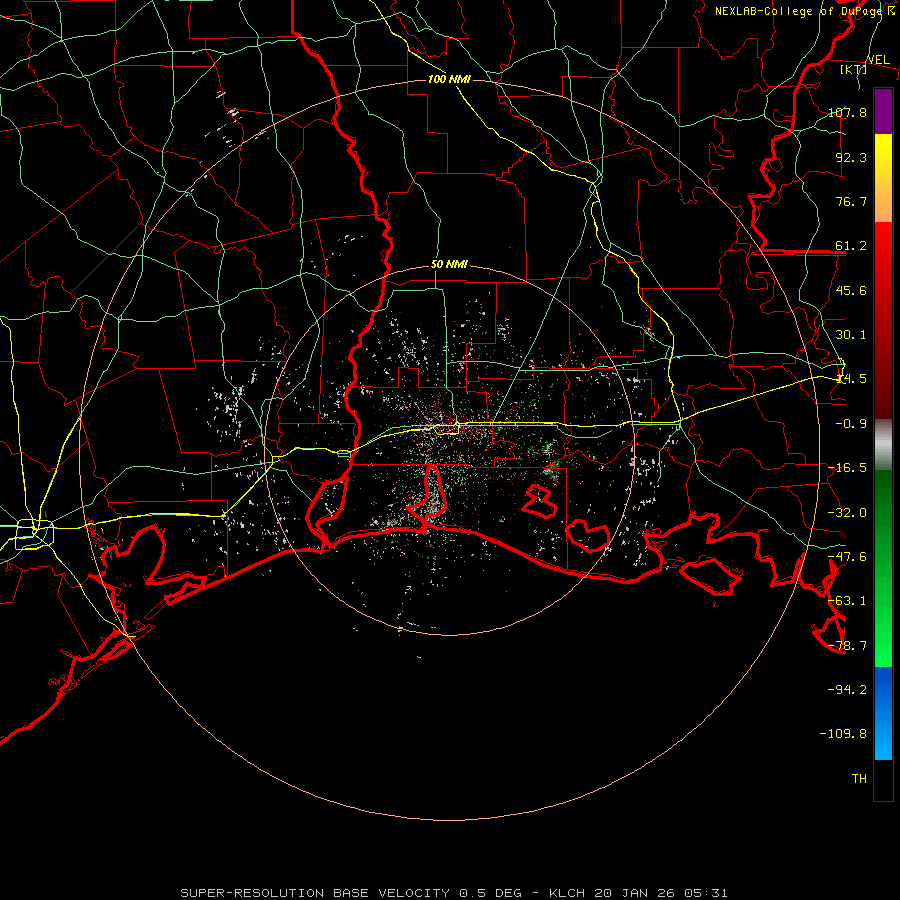Click the -94.2 legend value
Image resolution: width=900 pixels, height=900 pixels.
[847, 690]
